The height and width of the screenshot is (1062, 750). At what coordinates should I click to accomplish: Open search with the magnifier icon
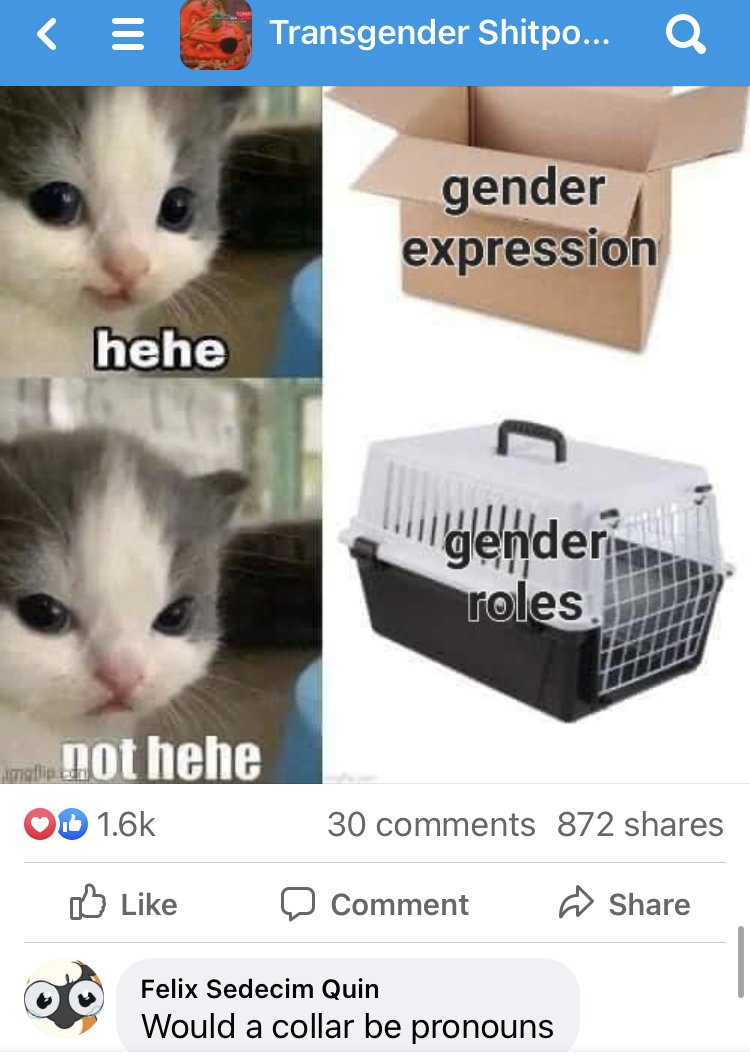pos(686,34)
